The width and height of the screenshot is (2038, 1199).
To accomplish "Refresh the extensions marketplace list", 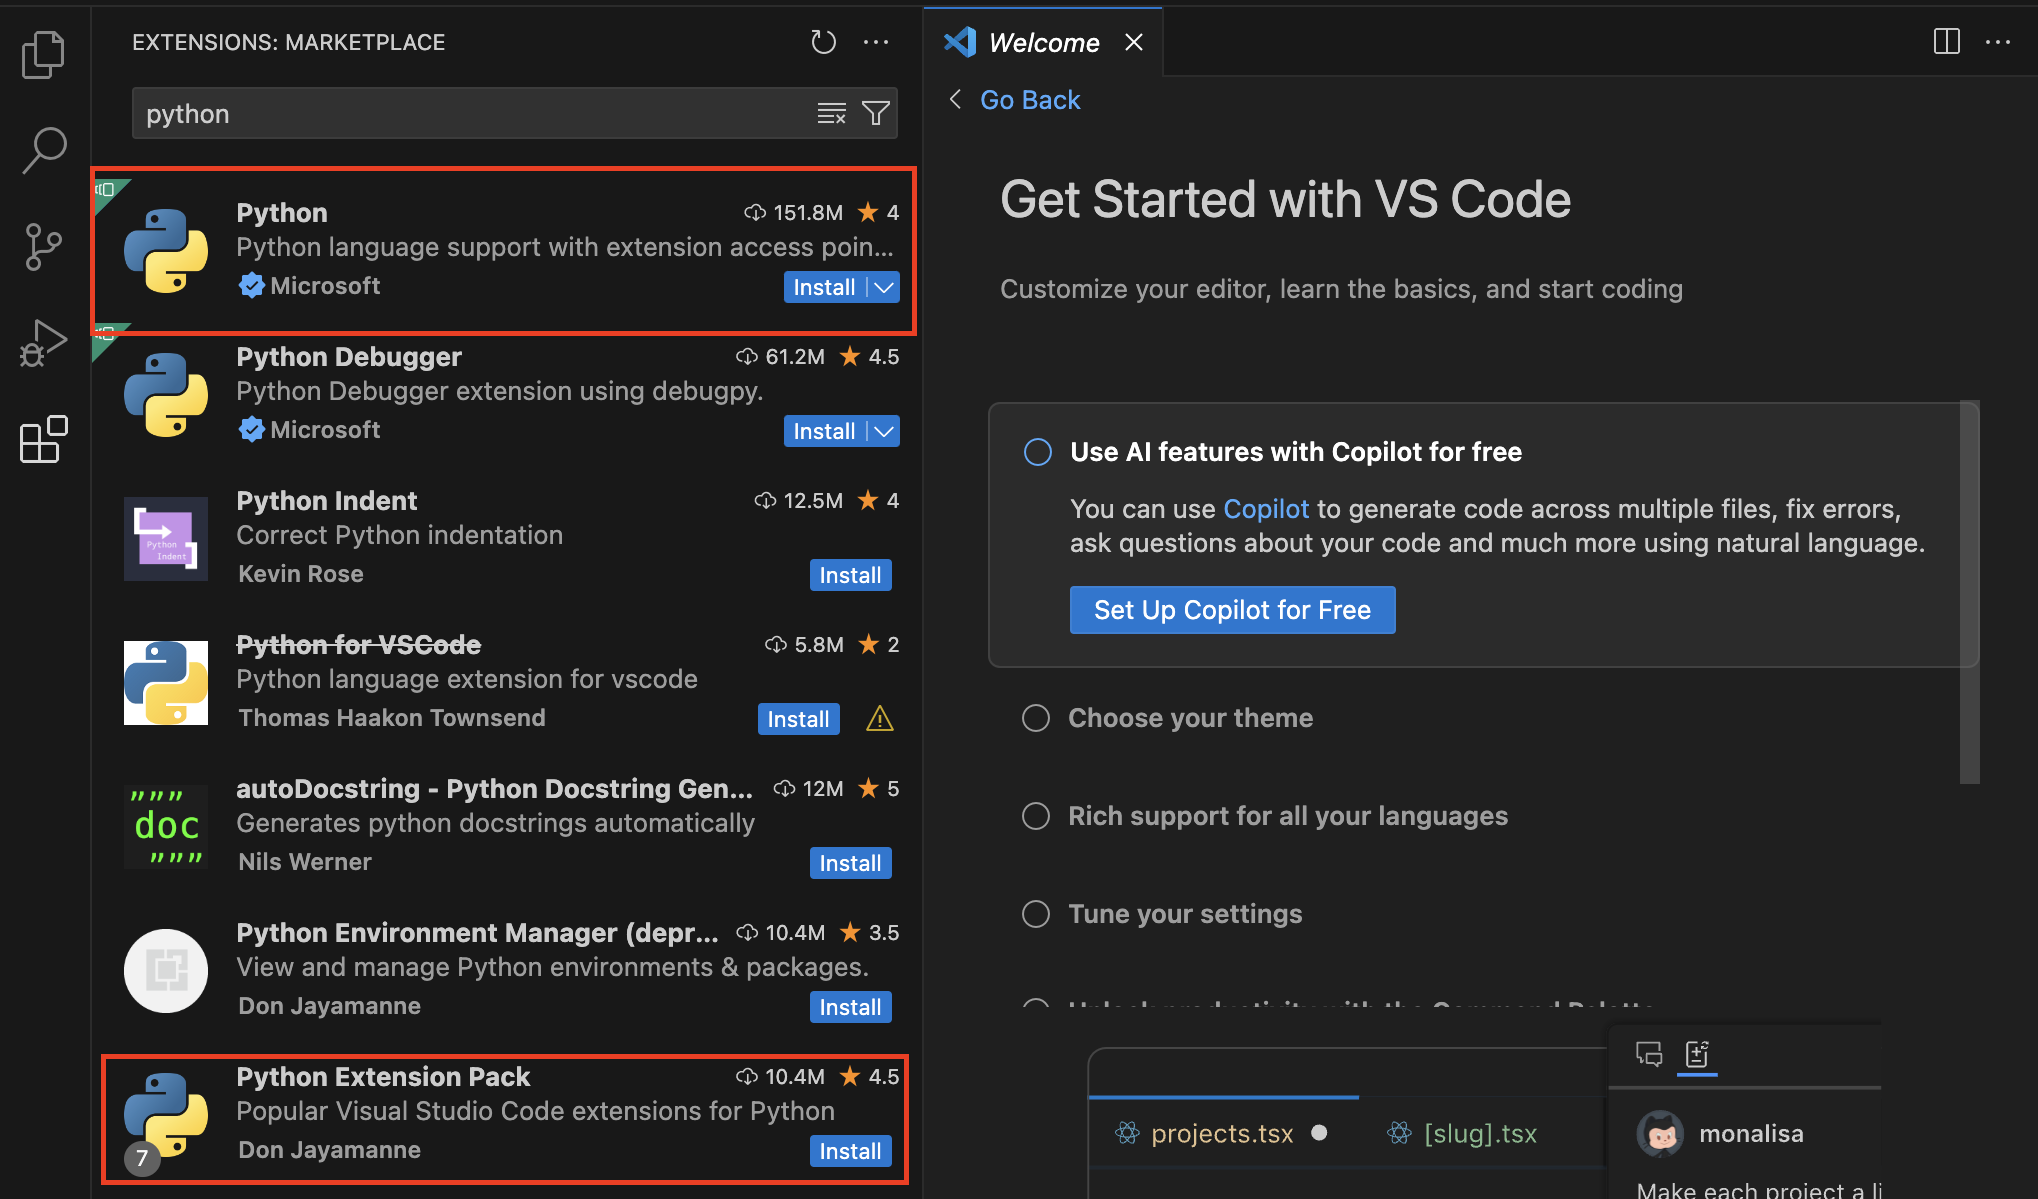I will click(823, 42).
